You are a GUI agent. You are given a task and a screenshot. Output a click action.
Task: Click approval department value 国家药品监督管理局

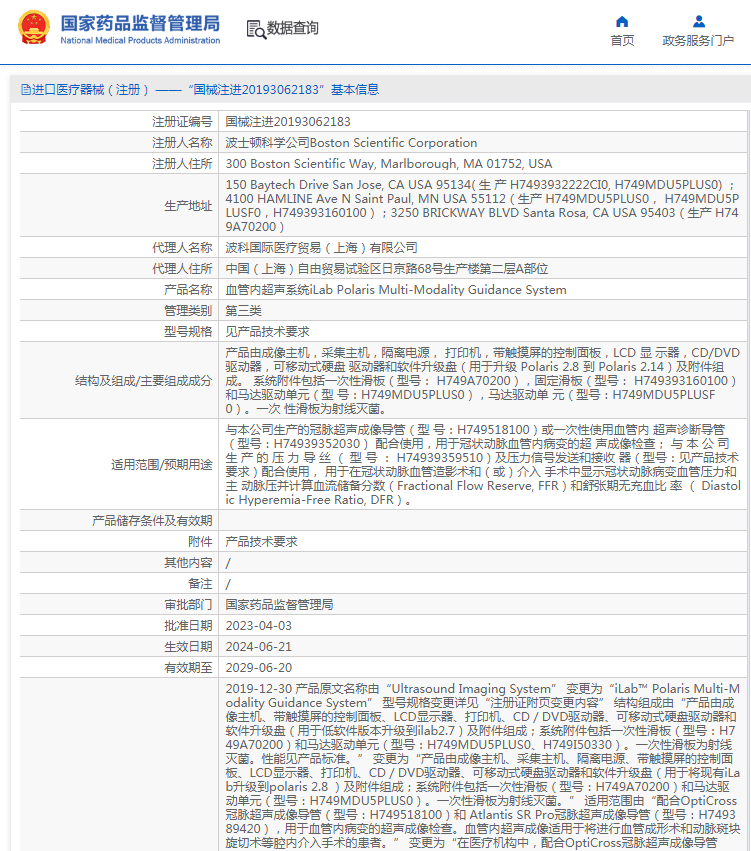point(279,605)
